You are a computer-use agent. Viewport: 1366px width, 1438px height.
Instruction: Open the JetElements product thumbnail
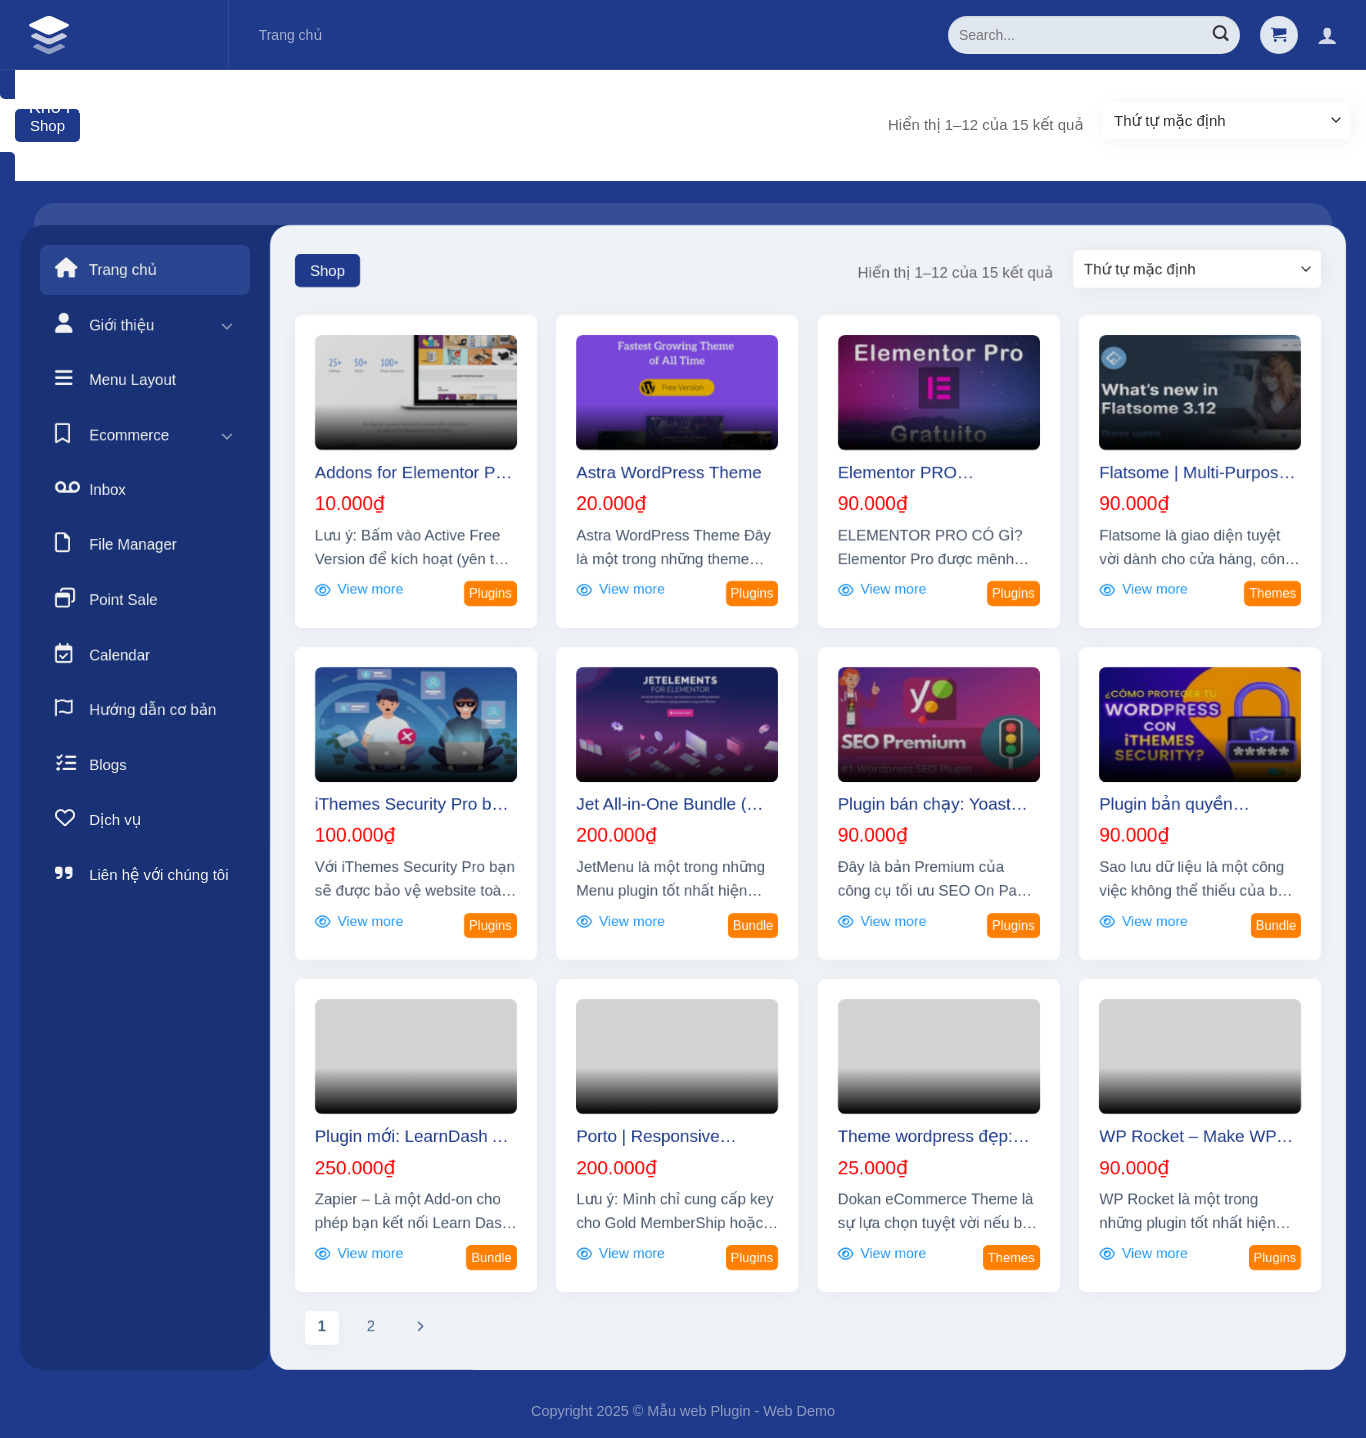(677, 724)
